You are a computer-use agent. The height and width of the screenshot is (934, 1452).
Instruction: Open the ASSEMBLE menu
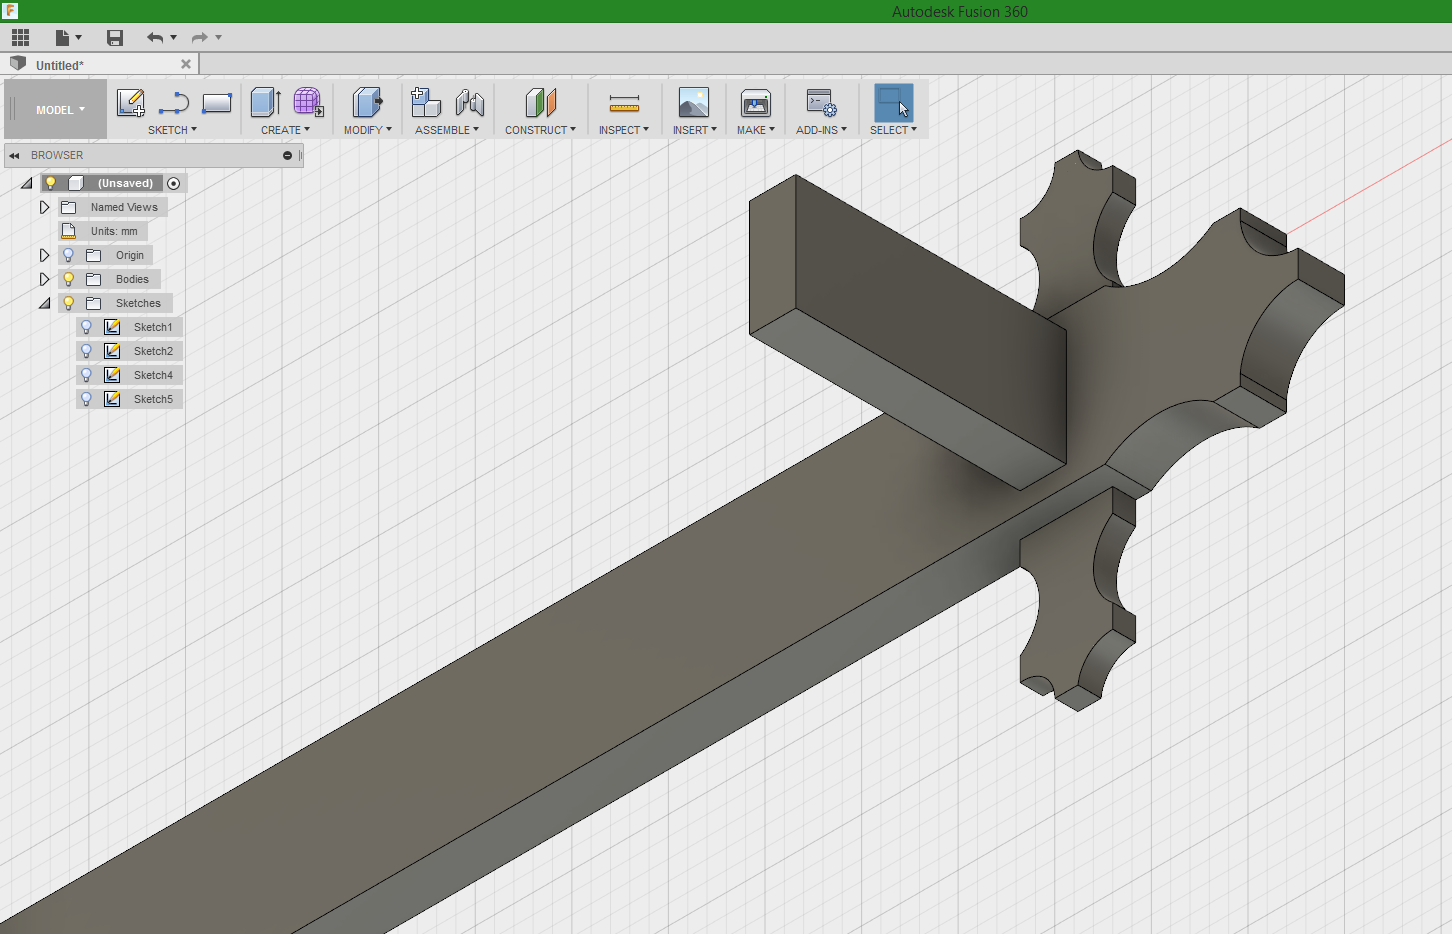[x=447, y=130]
